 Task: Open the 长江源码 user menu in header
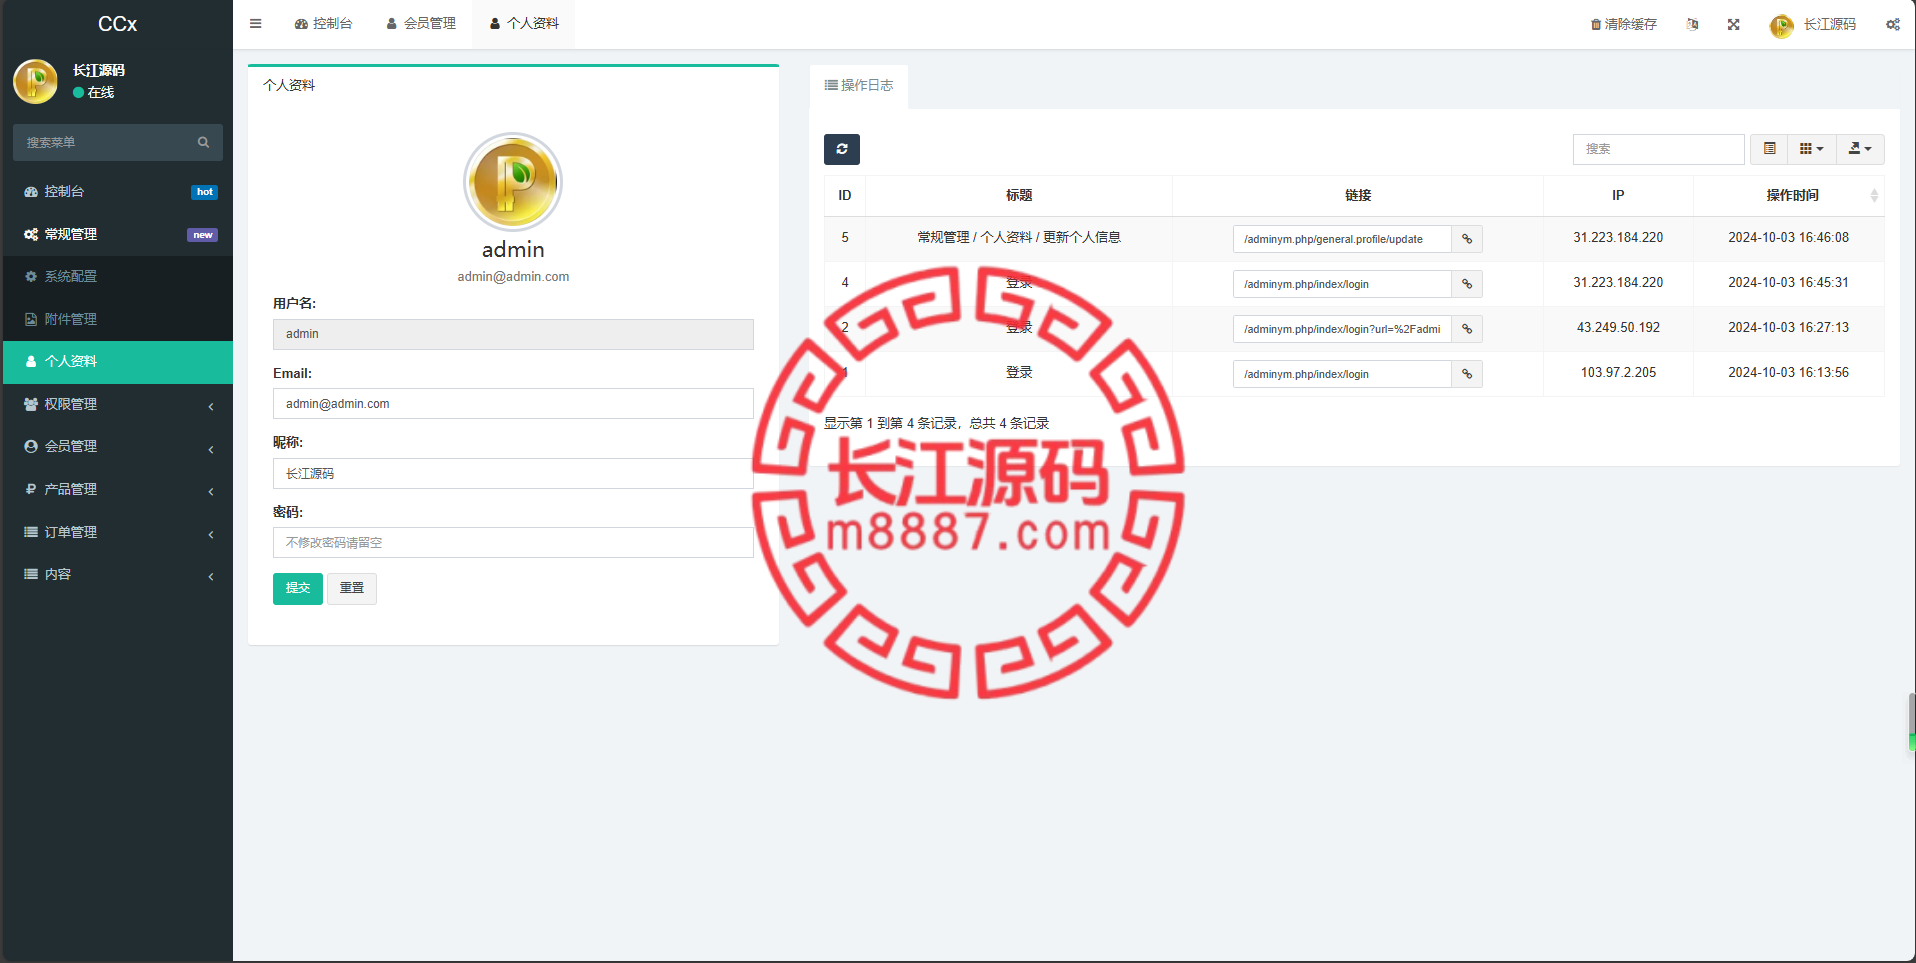1812,24
